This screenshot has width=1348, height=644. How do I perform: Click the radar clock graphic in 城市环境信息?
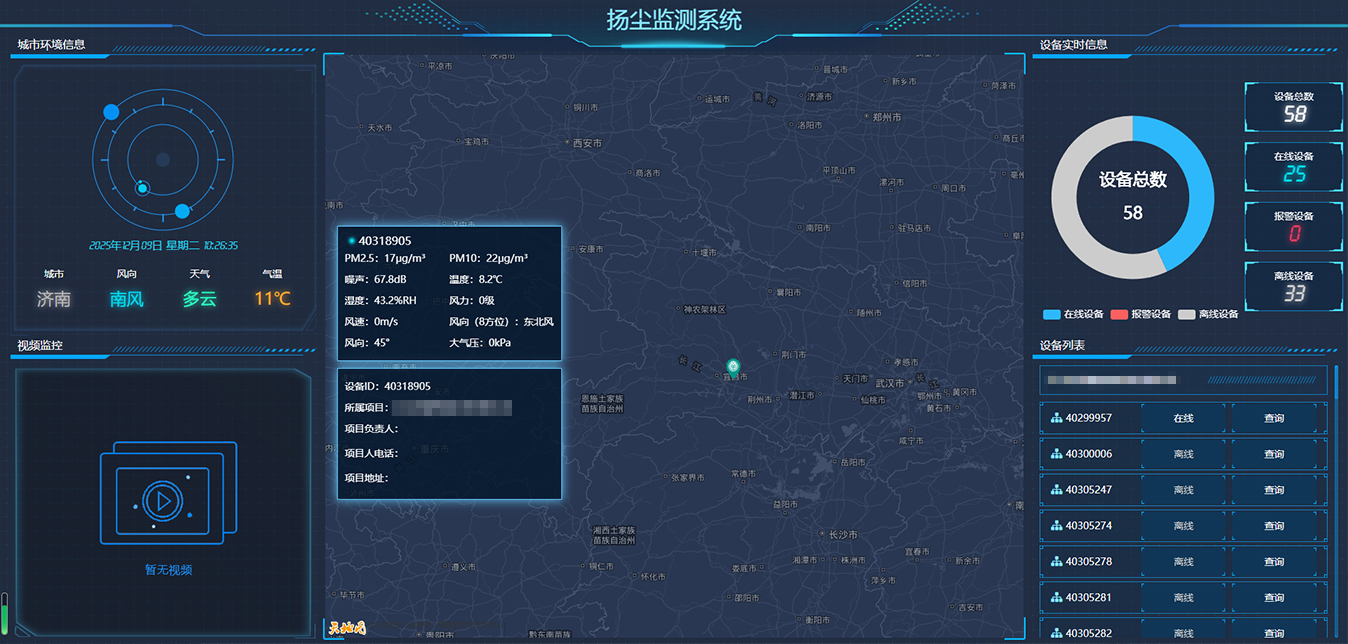point(162,159)
